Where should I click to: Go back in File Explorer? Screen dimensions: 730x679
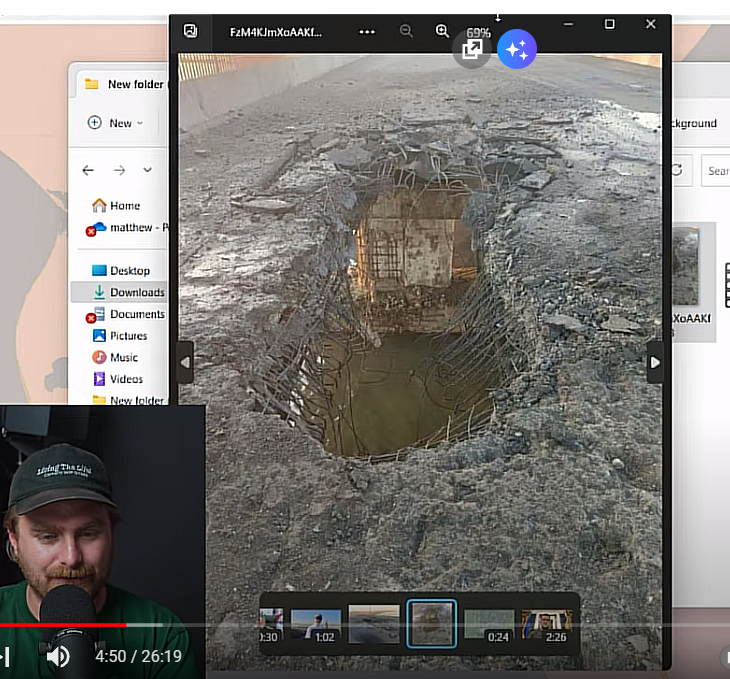pyautogui.click(x=88, y=170)
